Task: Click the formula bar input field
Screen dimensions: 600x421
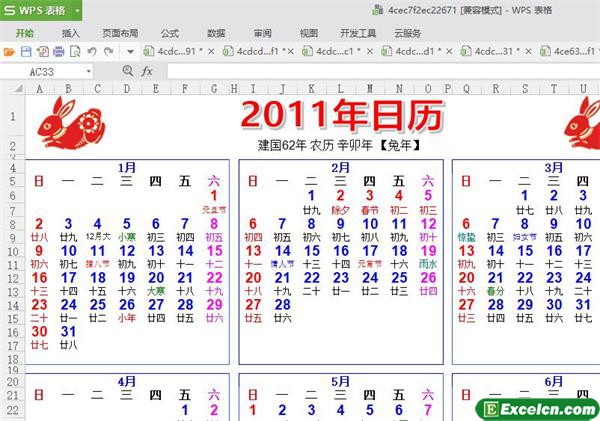Action: pos(383,72)
